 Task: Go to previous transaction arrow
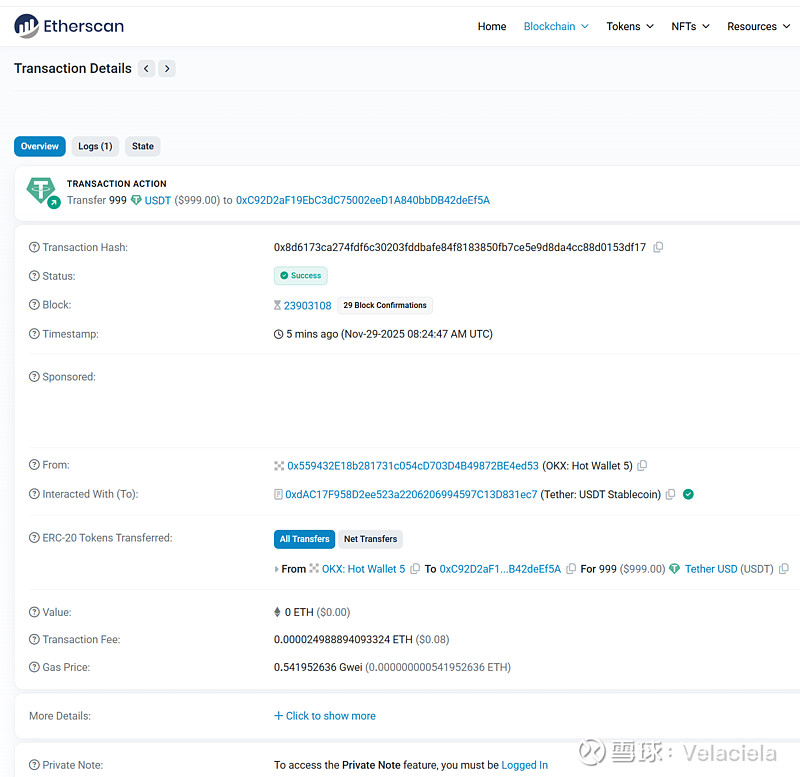point(146,68)
